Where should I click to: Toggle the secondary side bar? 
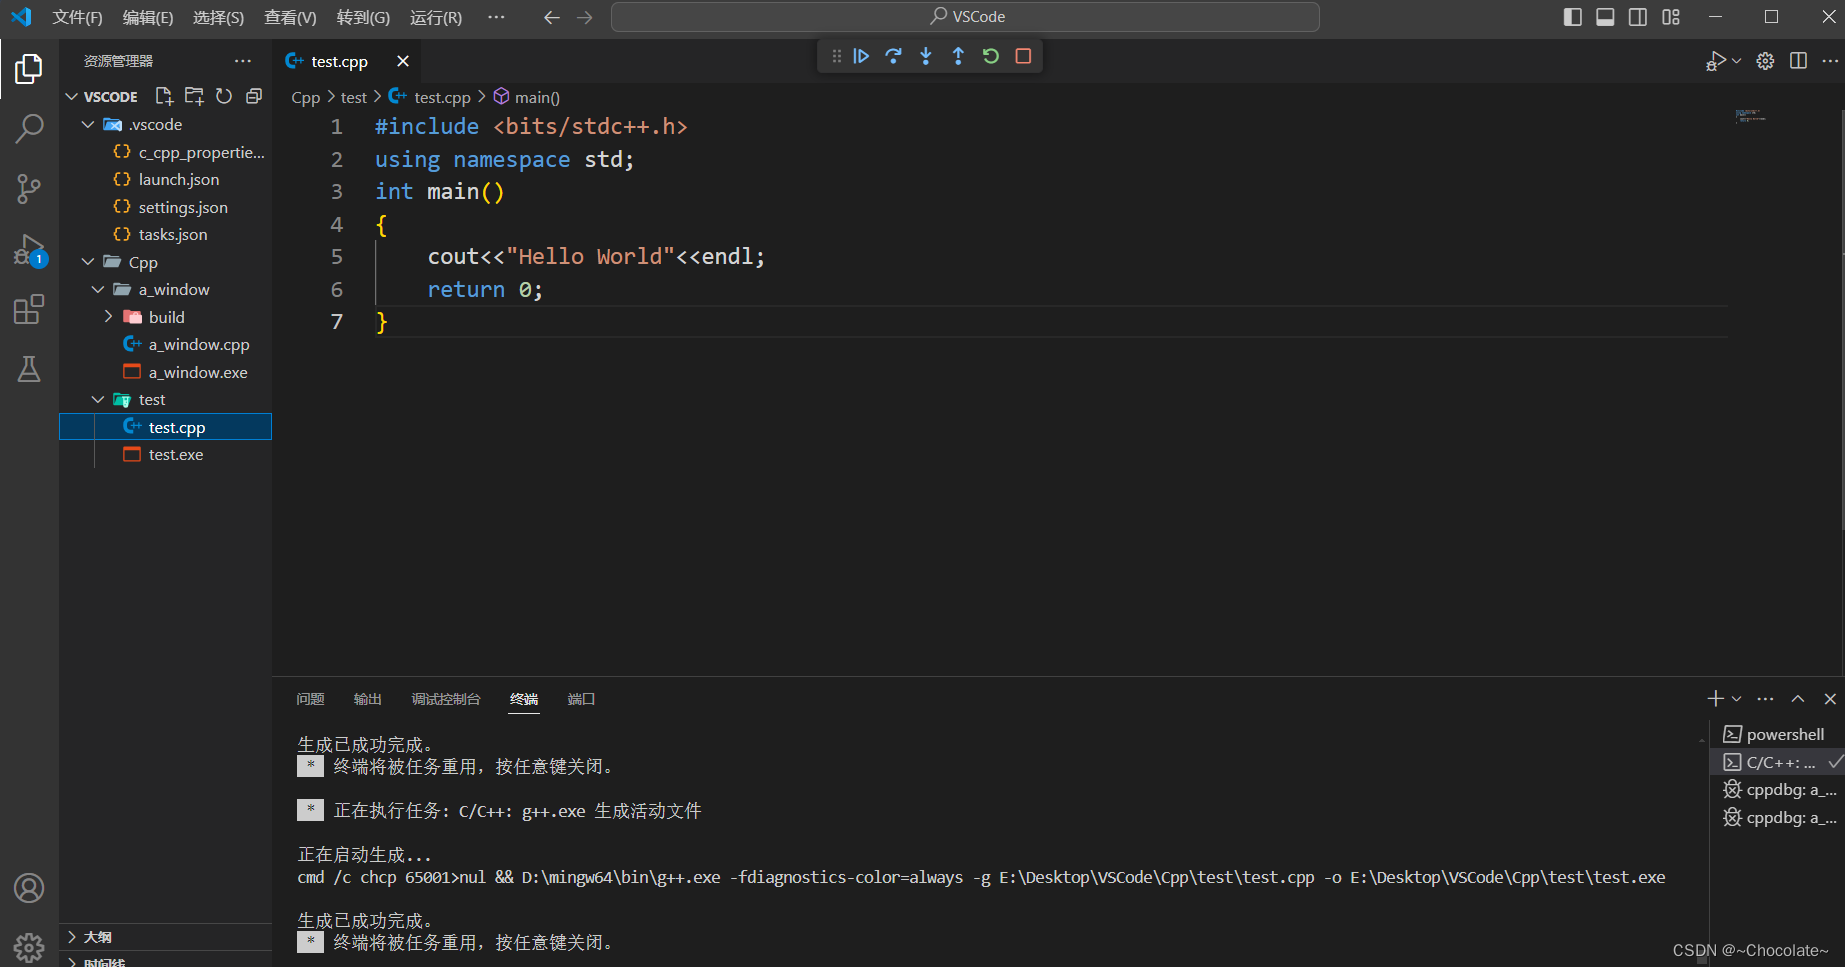(x=1637, y=16)
